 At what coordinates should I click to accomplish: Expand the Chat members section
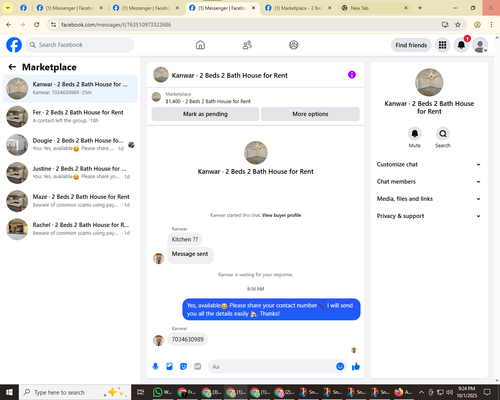(x=429, y=182)
